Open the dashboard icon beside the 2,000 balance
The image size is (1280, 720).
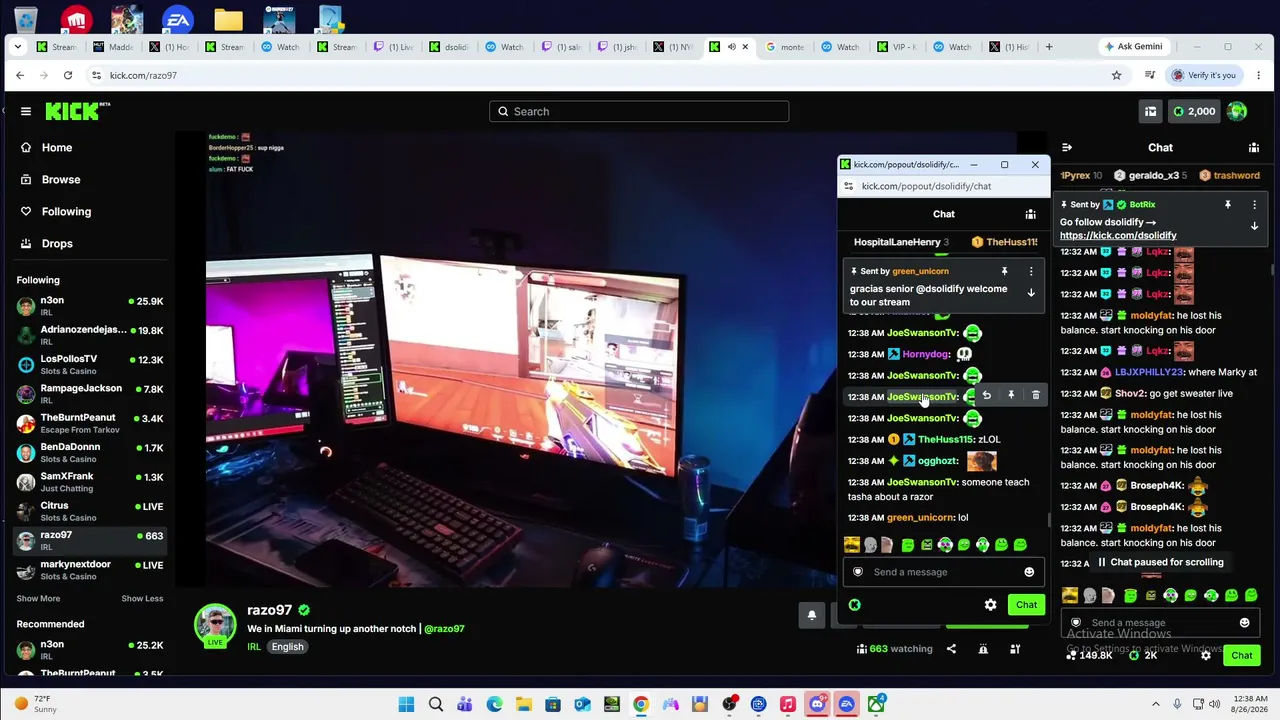[x=1150, y=111]
